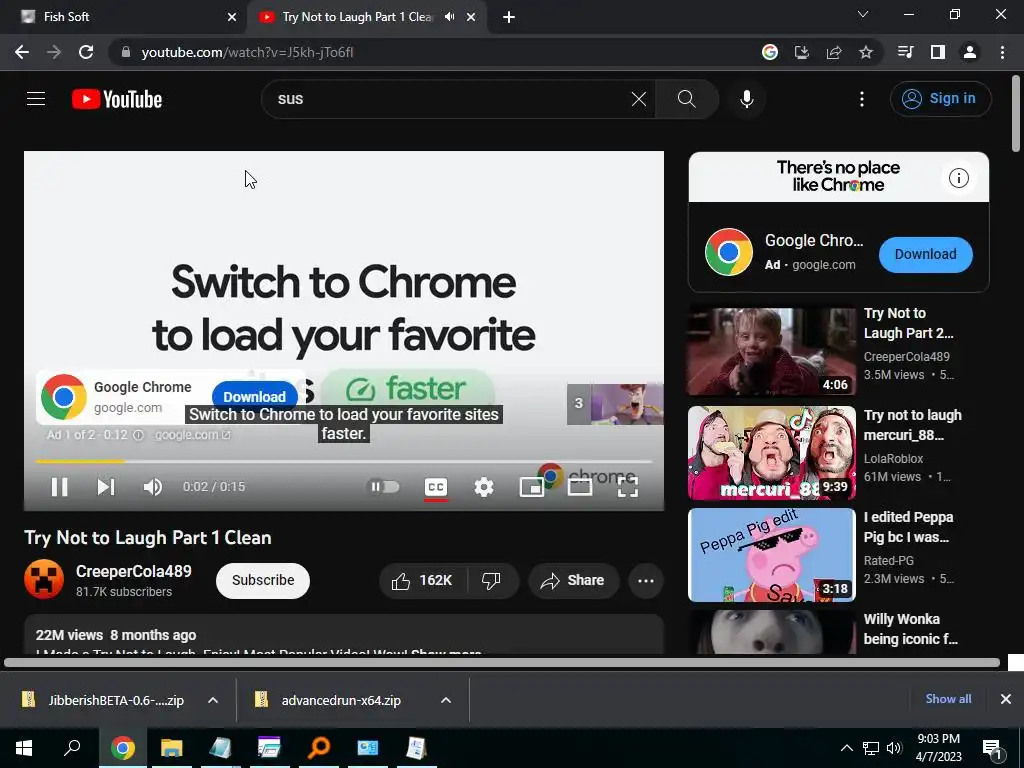Open Chrome three-dot menu
This screenshot has width=1024, height=768.
click(x=1002, y=52)
